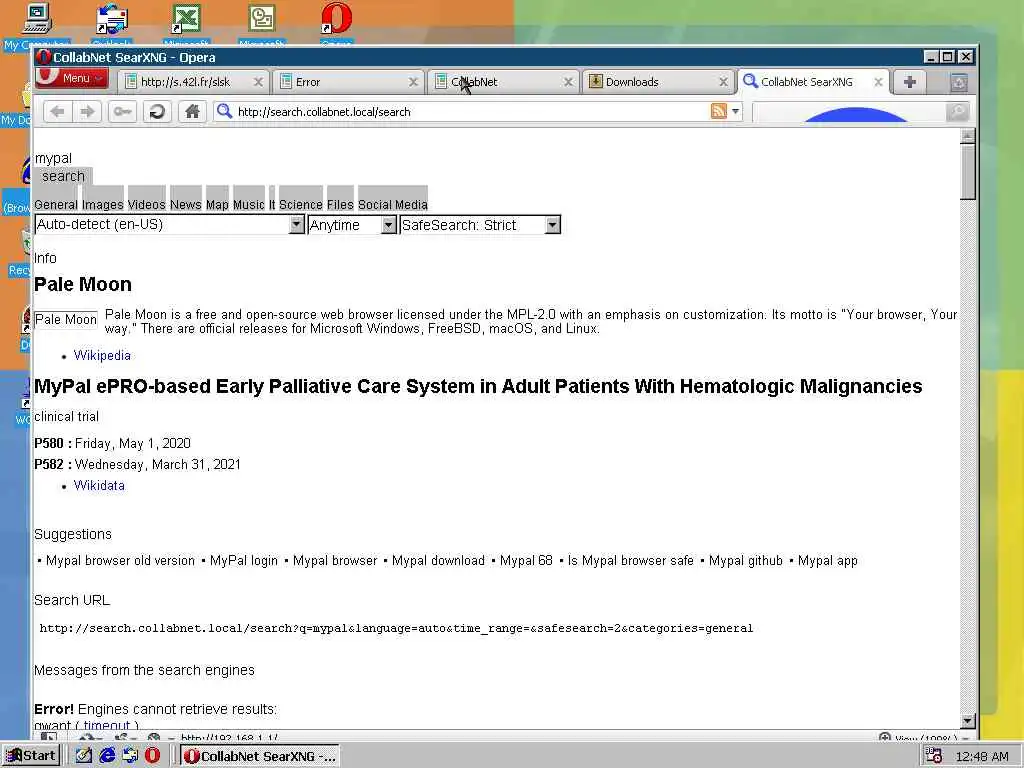Click the timeout link after qwant
Image resolution: width=1024 pixels, height=768 pixels.
[x=106, y=725]
